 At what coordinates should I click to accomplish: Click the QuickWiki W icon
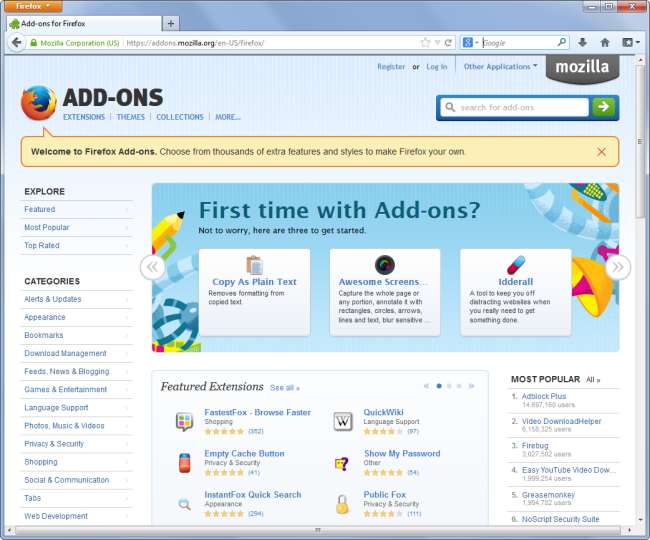tap(343, 421)
